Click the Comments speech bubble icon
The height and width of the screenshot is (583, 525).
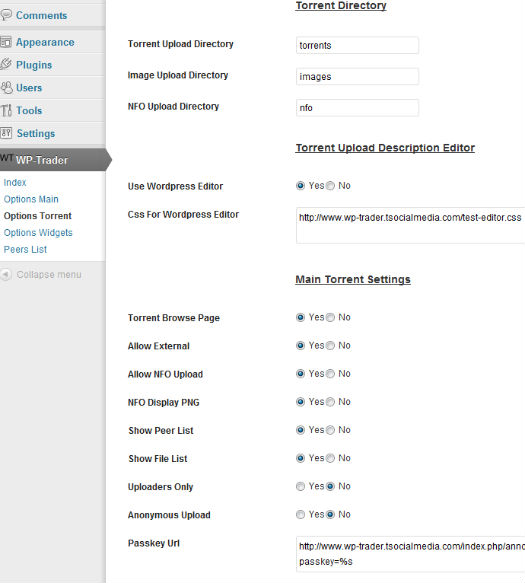(6, 15)
